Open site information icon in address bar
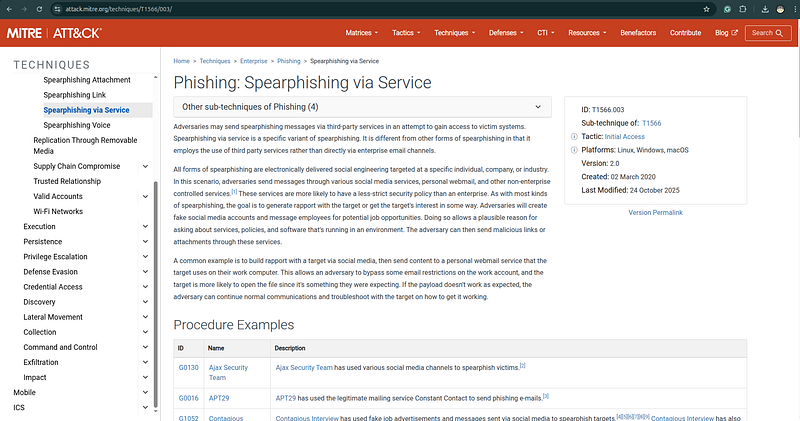 (x=57, y=9)
